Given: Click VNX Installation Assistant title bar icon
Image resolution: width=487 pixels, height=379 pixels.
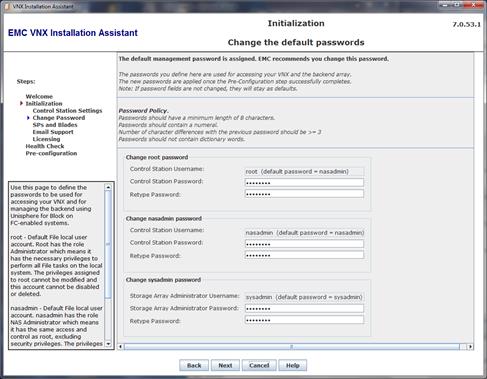Looking at the screenshot, I should tap(7, 6).
